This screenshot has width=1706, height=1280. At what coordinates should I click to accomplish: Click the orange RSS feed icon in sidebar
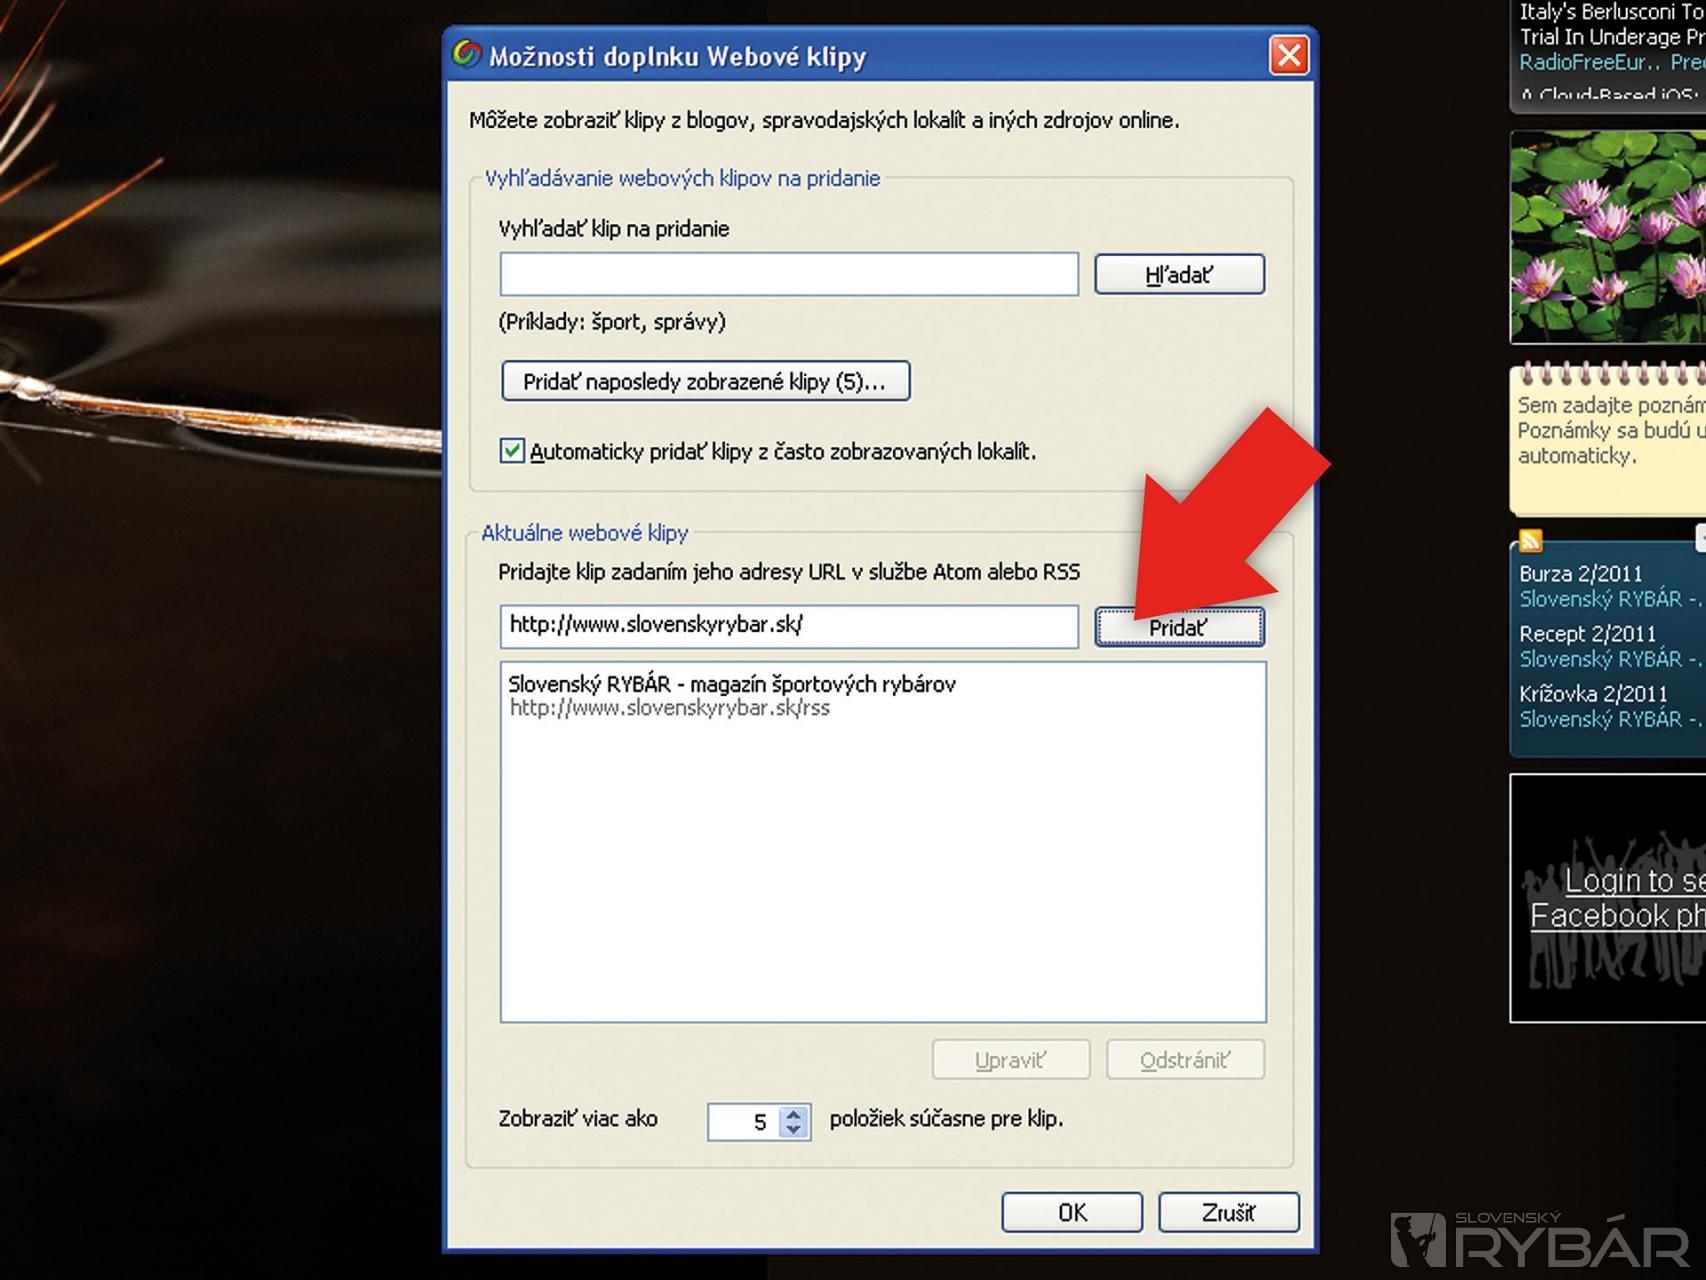coord(1530,541)
